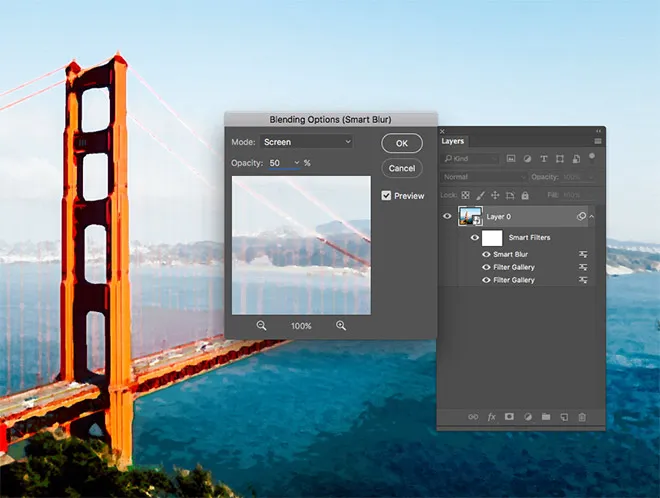The height and width of the screenshot is (498, 660).
Task: Open the Mode dropdown set to Screen
Action: pos(306,142)
